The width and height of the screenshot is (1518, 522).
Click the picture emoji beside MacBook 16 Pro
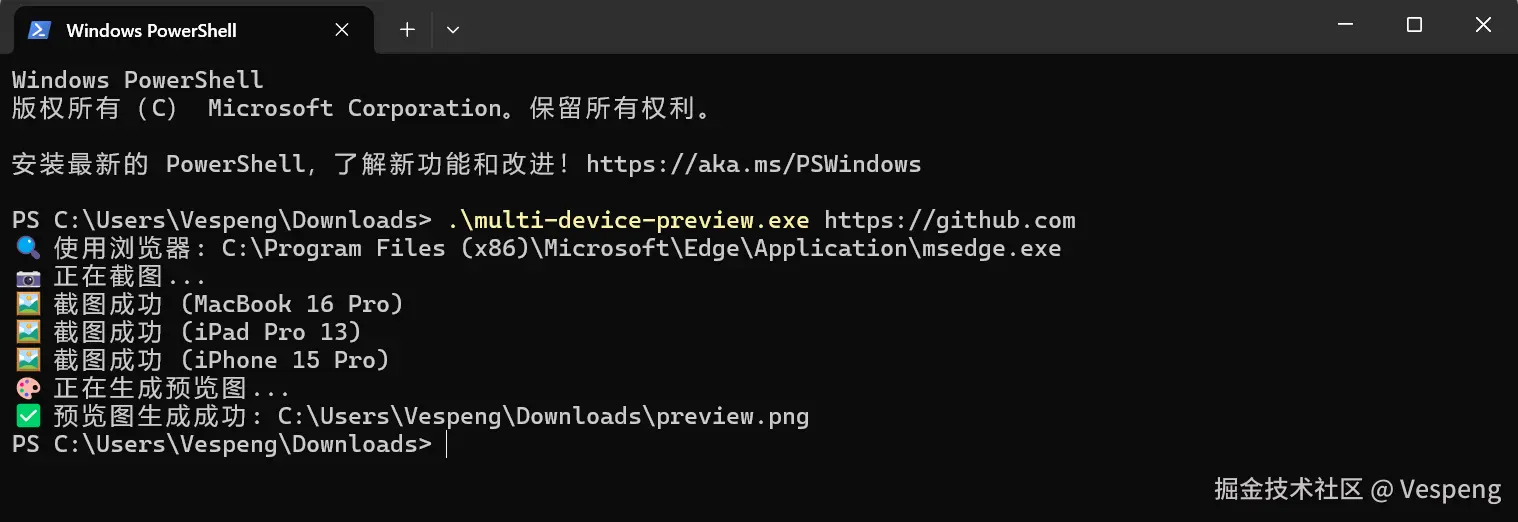(x=28, y=304)
